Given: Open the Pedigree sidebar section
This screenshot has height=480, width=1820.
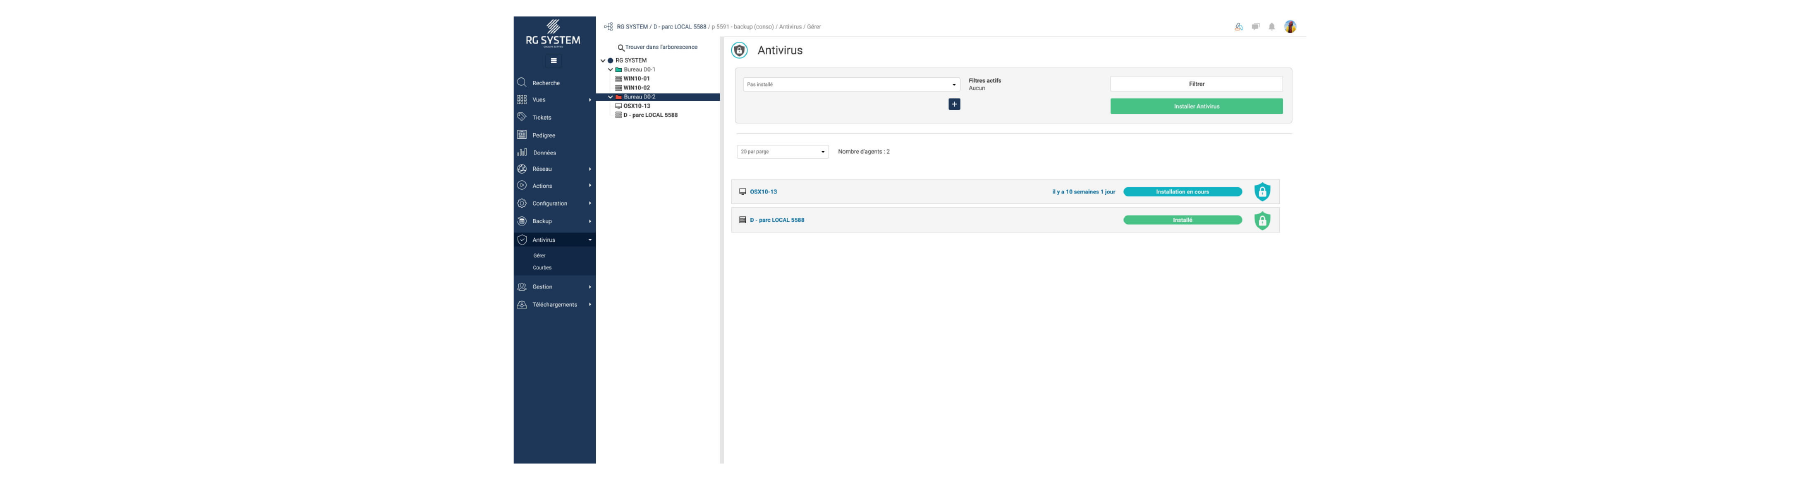Looking at the screenshot, I should coord(543,135).
